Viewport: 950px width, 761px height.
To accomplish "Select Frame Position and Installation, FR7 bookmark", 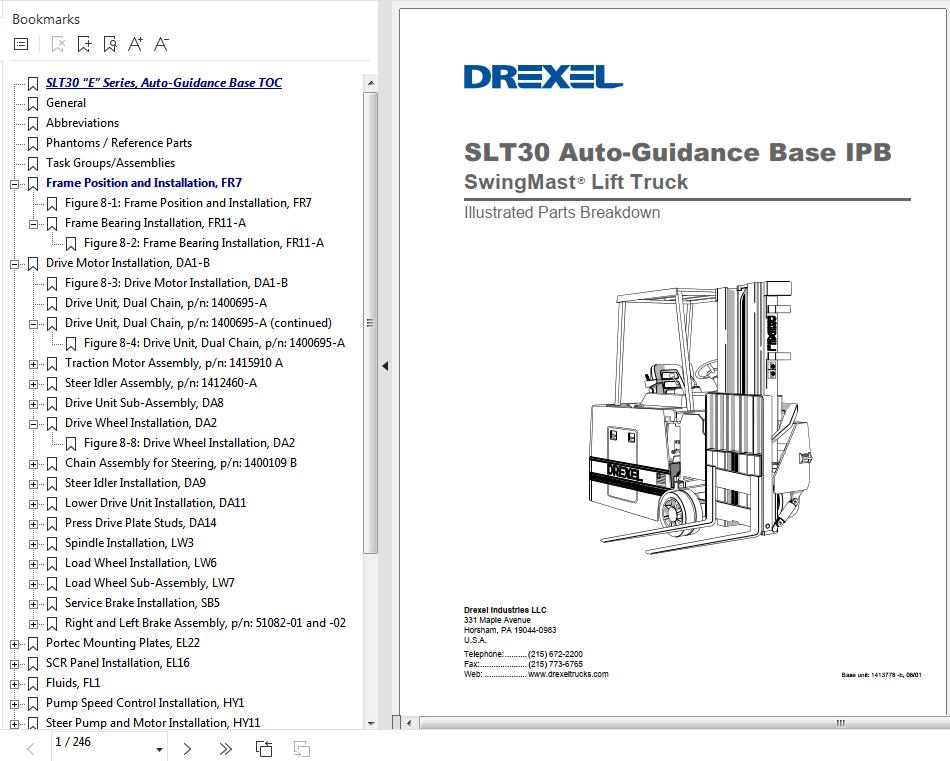I will click(x=144, y=183).
